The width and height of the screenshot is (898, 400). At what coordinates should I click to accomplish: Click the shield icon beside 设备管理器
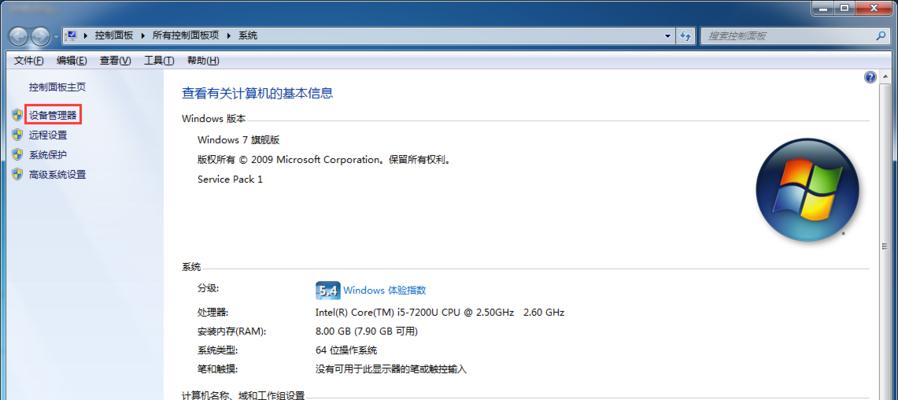click(x=17, y=115)
